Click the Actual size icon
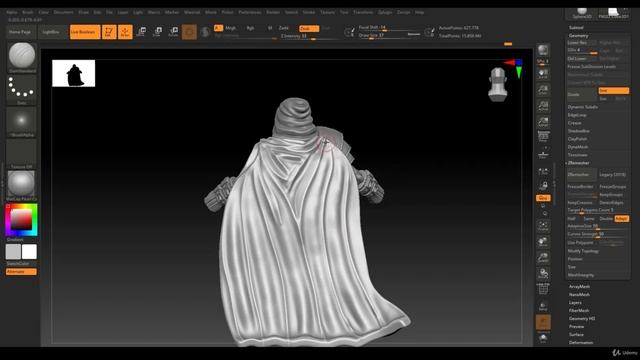Viewport: 640px width, 360px height. click(543, 106)
